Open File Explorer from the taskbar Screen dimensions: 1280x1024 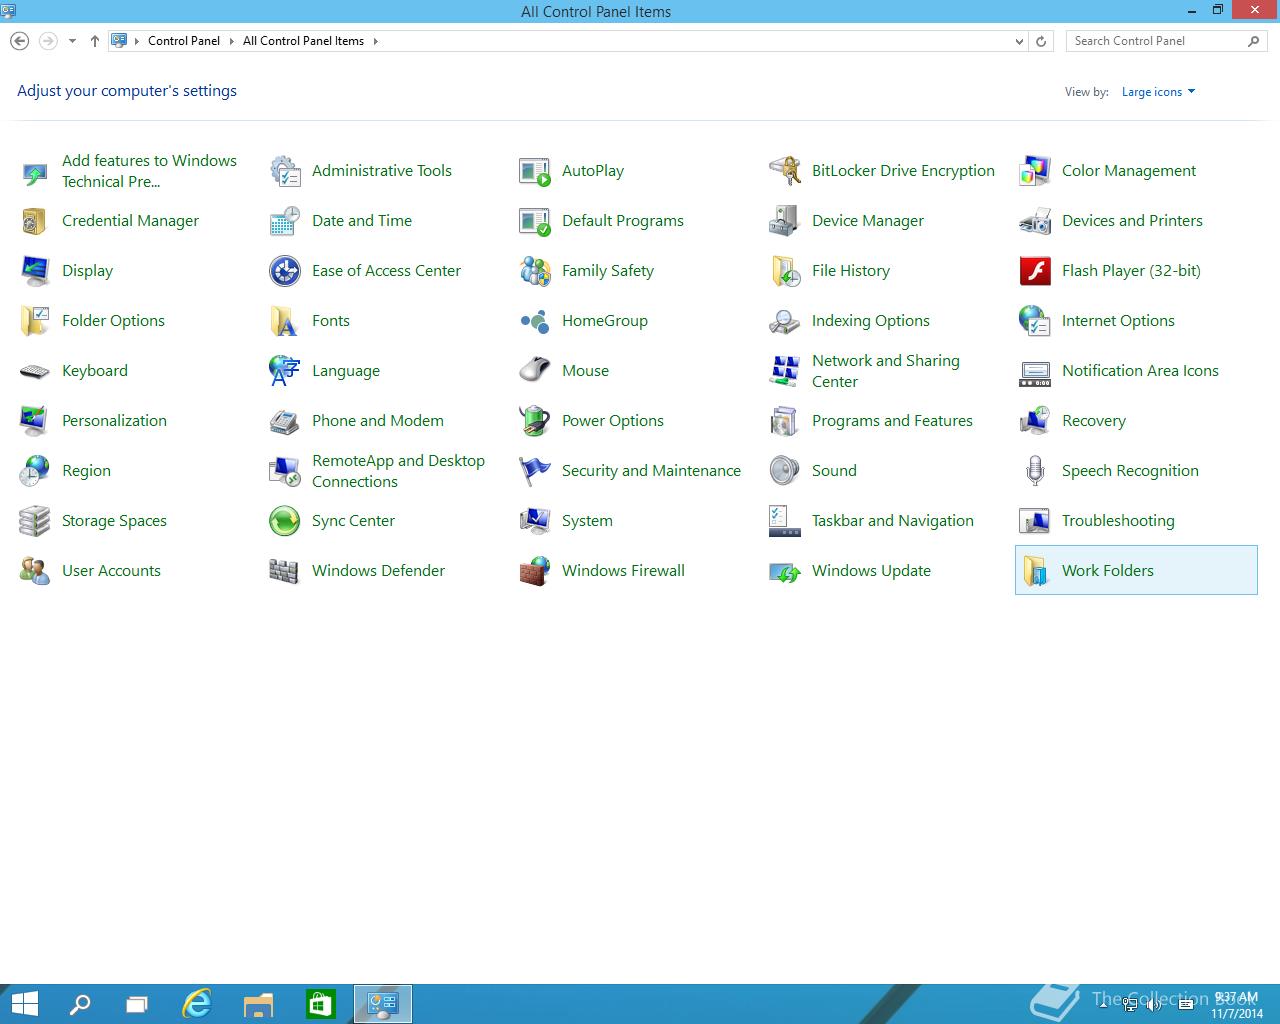(259, 1004)
